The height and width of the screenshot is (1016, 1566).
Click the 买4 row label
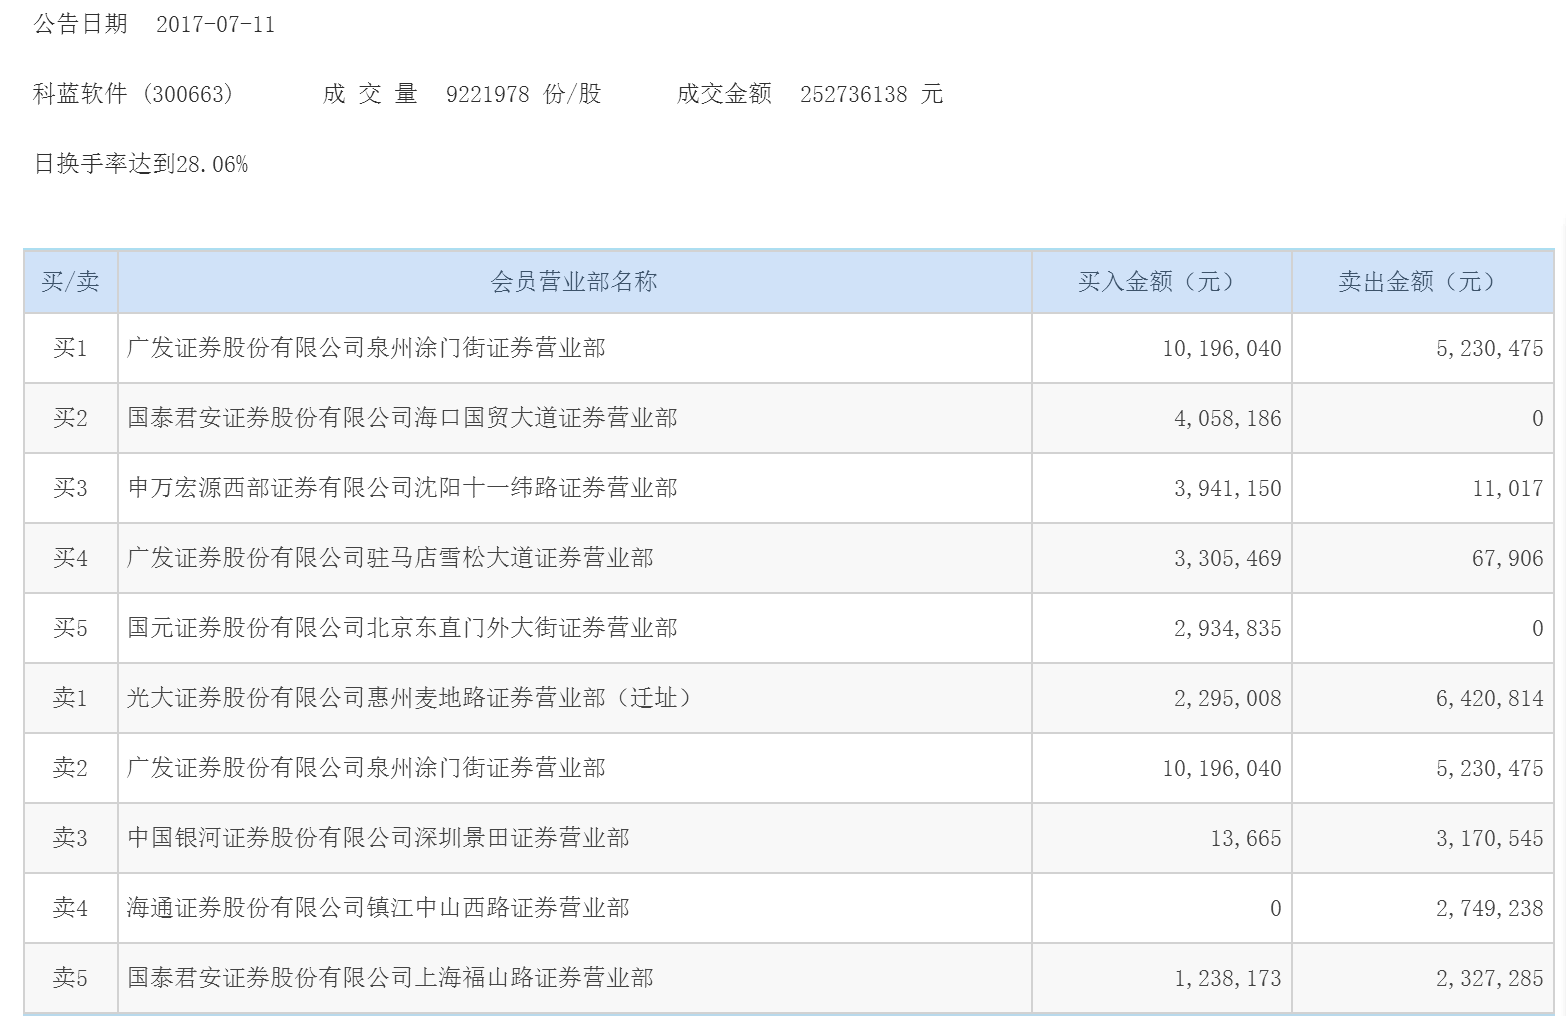point(70,558)
